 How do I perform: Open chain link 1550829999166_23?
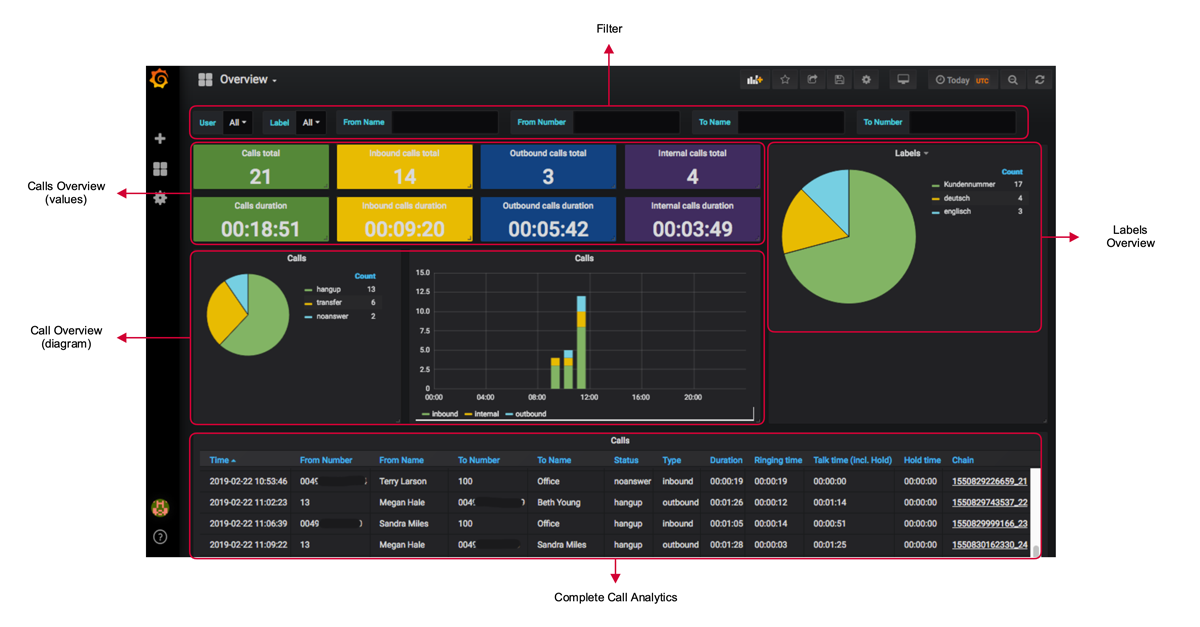(x=989, y=523)
